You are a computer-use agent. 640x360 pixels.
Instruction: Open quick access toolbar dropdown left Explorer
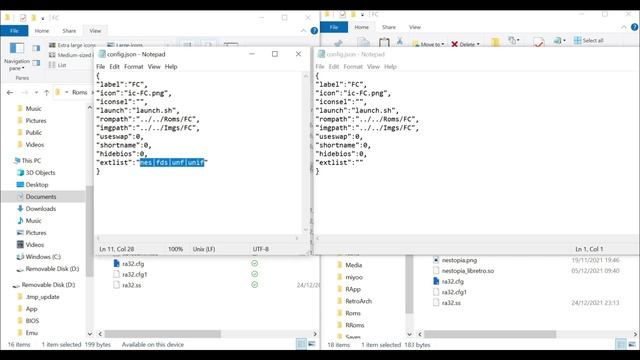click(x=42, y=18)
